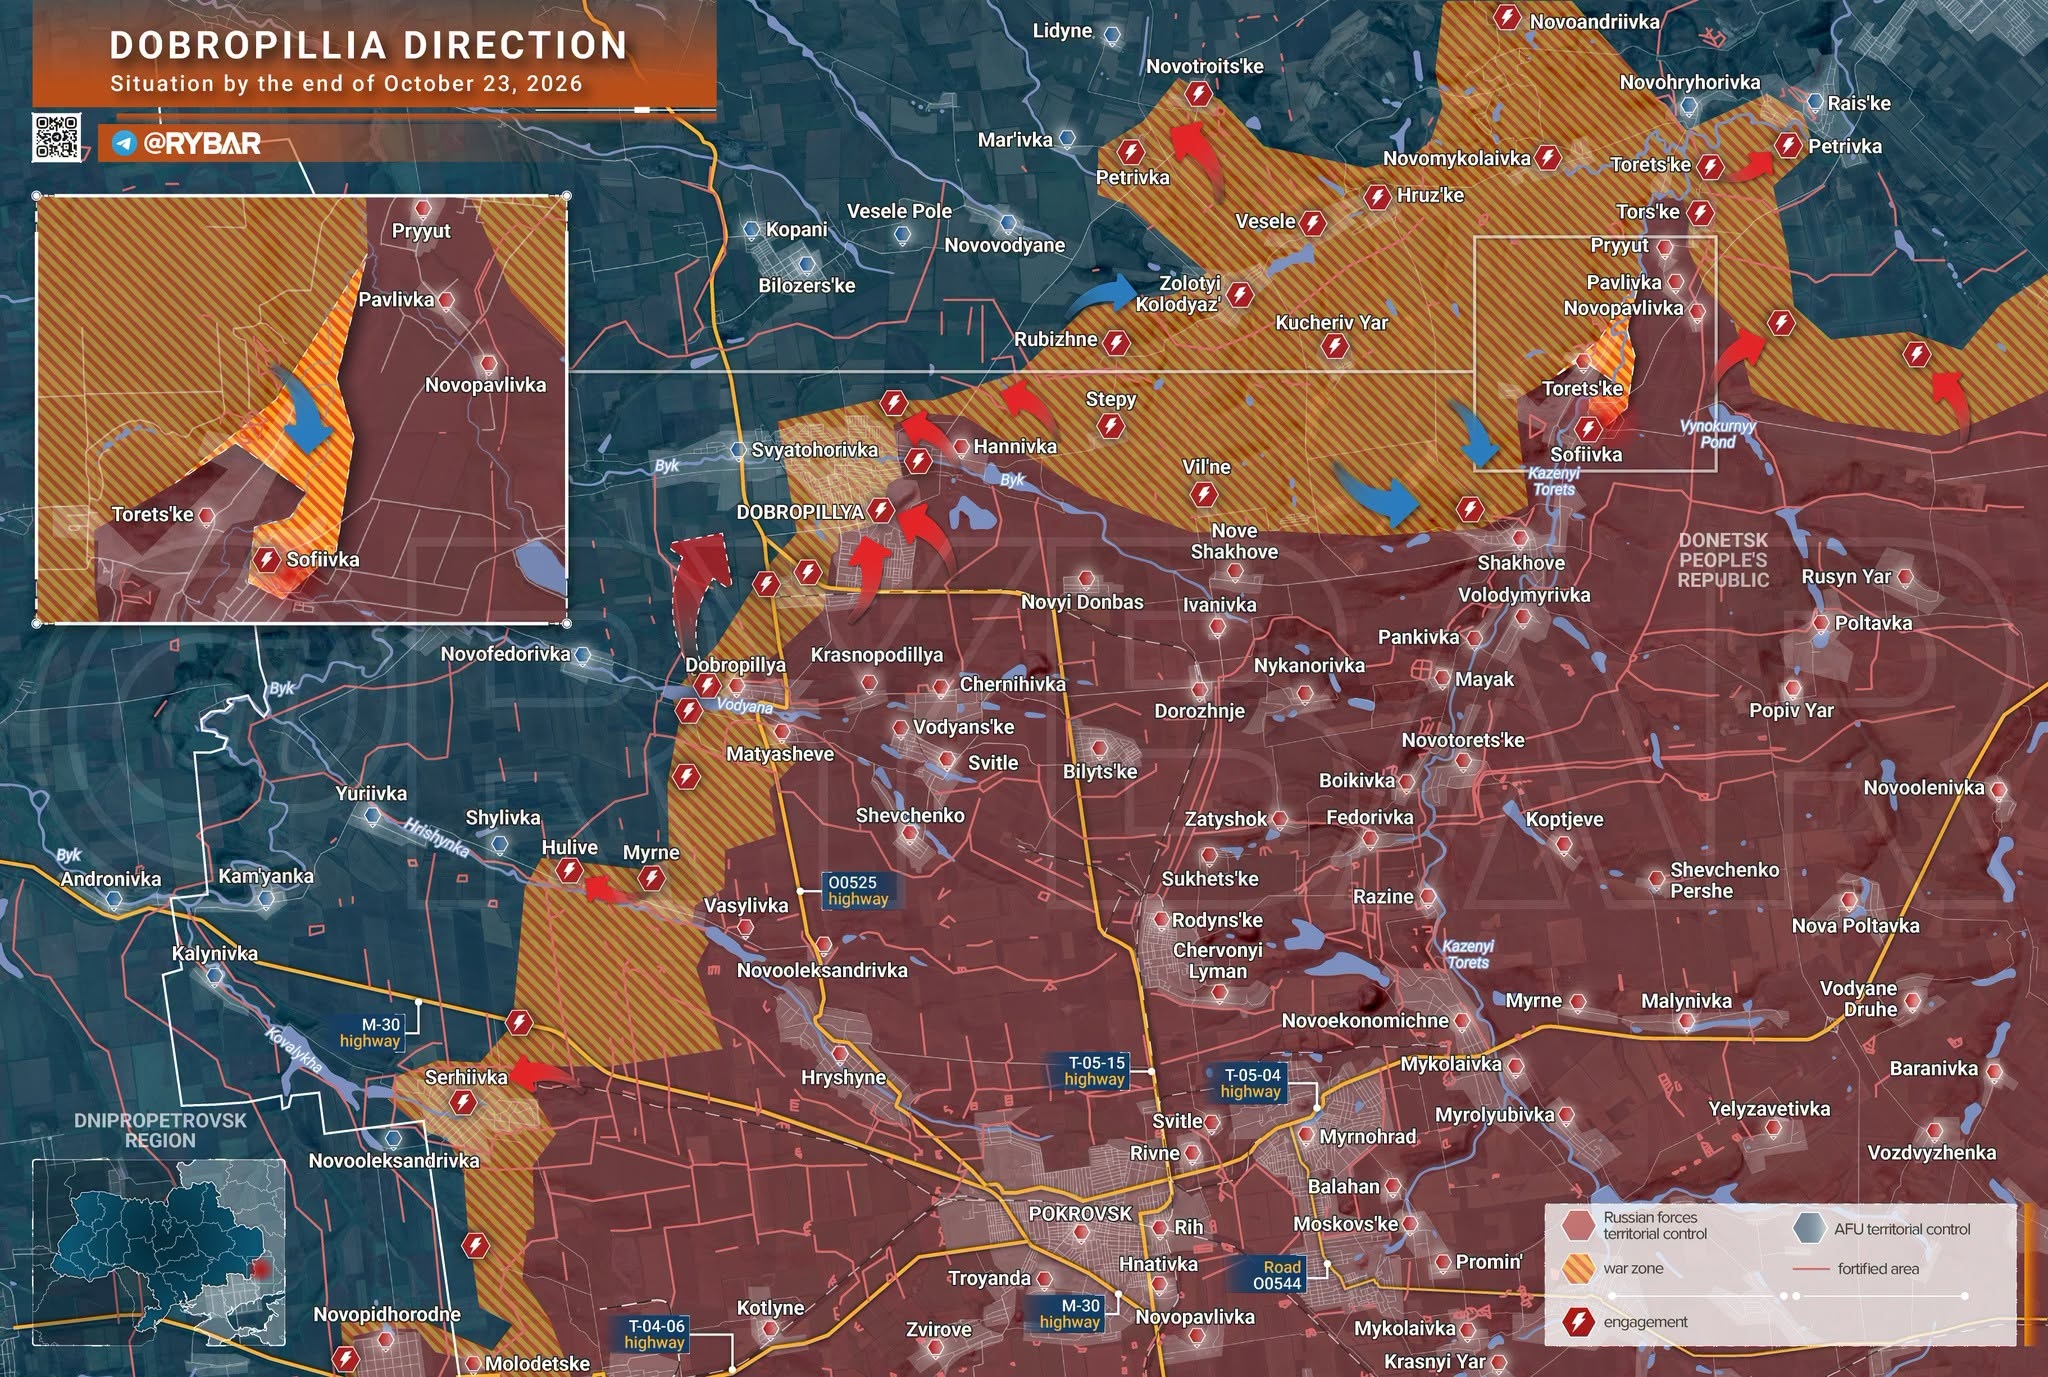Click the blue settlement marker at Lidyne
Image resolution: width=2048 pixels, height=1377 pixels.
(1111, 36)
